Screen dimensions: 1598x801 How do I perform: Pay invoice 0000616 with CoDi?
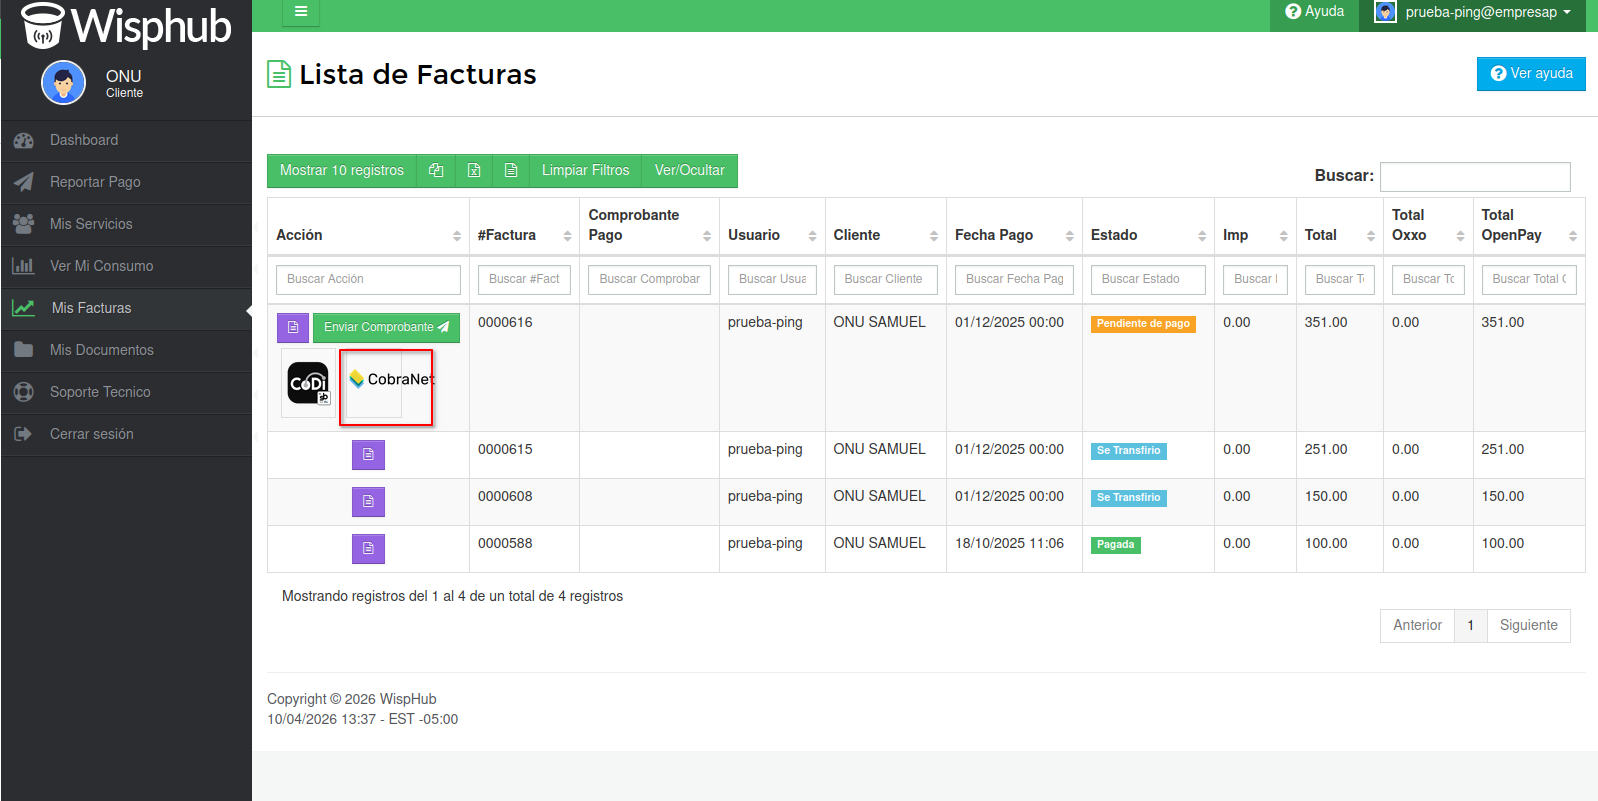(x=308, y=383)
